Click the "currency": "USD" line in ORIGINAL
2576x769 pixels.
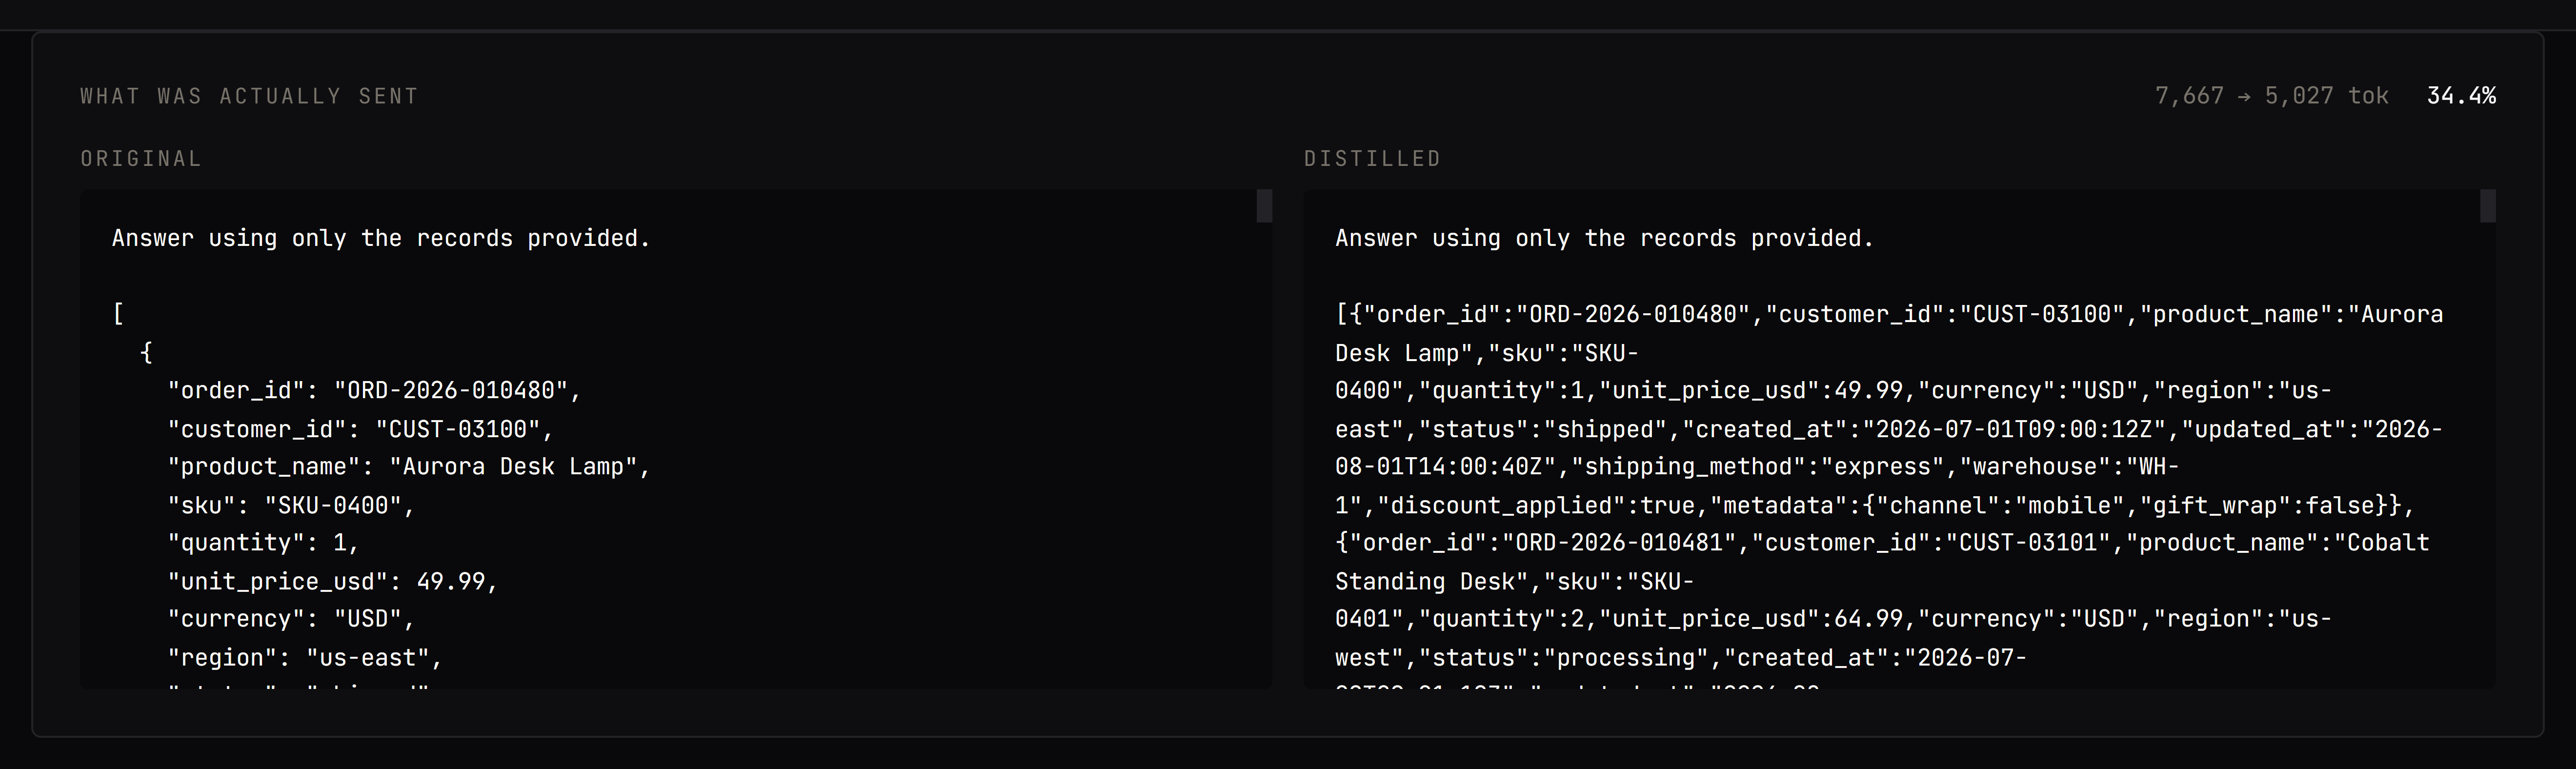291,619
